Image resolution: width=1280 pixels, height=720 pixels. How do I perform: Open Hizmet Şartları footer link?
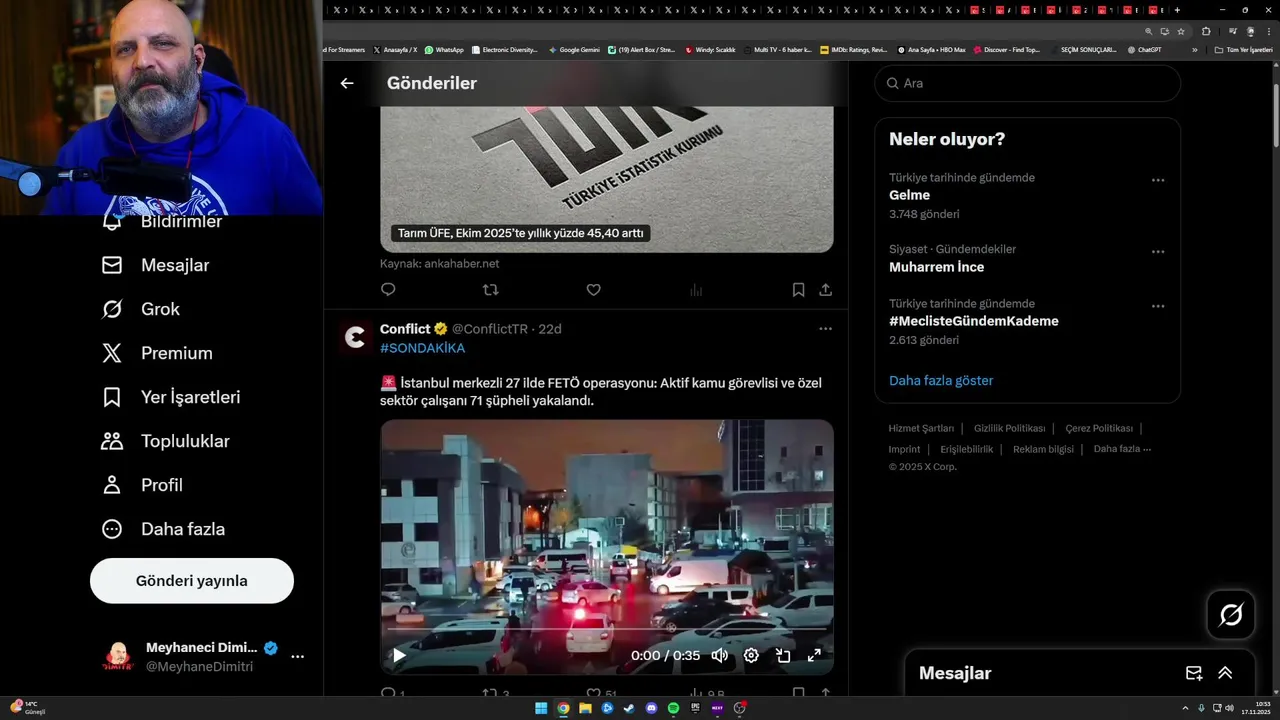click(921, 428)
